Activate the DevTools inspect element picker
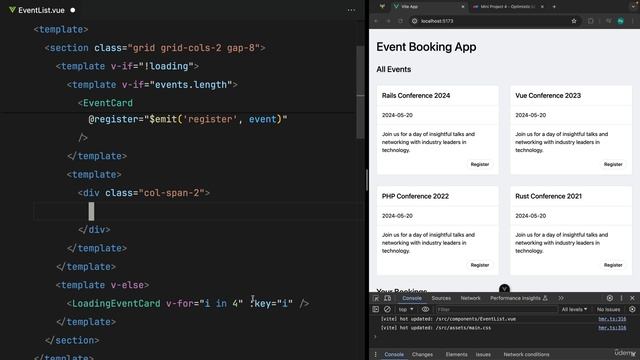Image resolution: width=640 pixels, height=360 pixels. (x=376, y=298)
